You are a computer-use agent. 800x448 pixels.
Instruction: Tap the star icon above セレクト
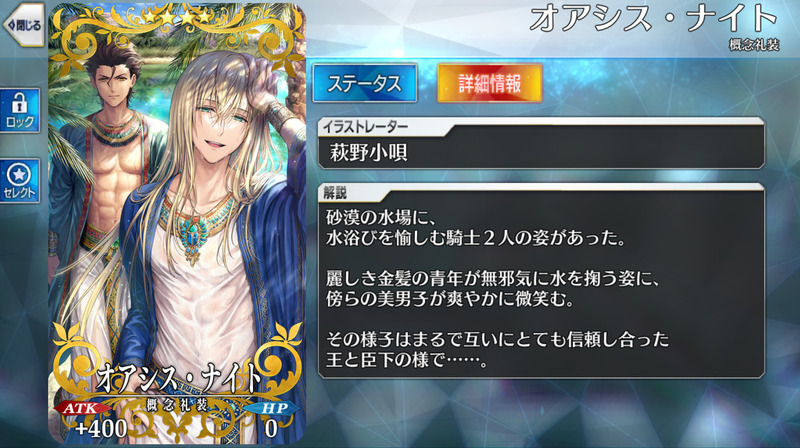19,175
